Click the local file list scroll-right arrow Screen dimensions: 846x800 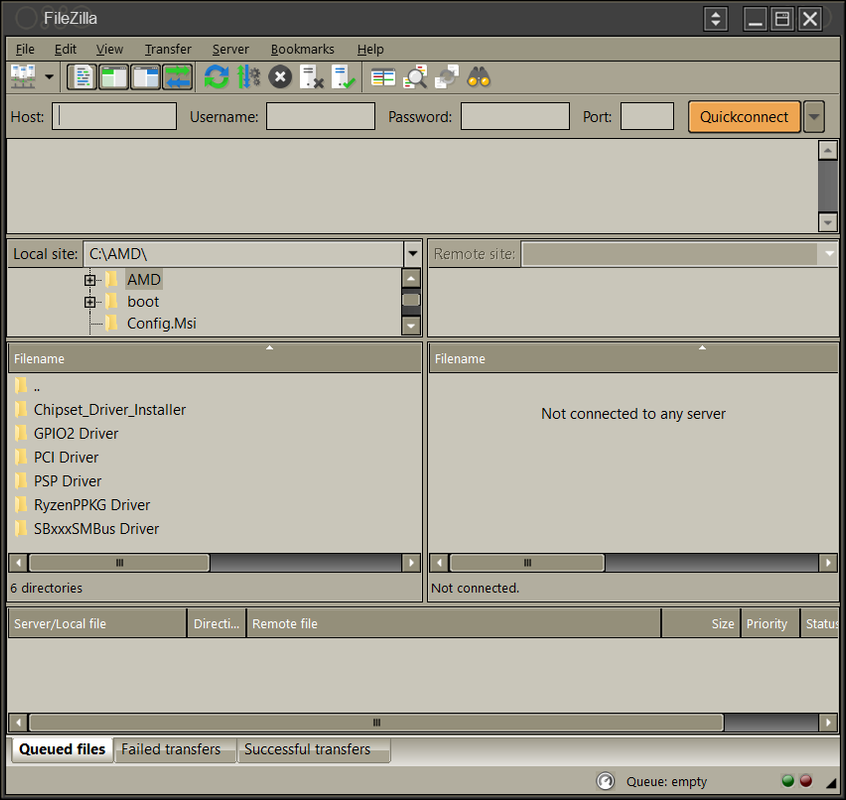tap(412, 563)
